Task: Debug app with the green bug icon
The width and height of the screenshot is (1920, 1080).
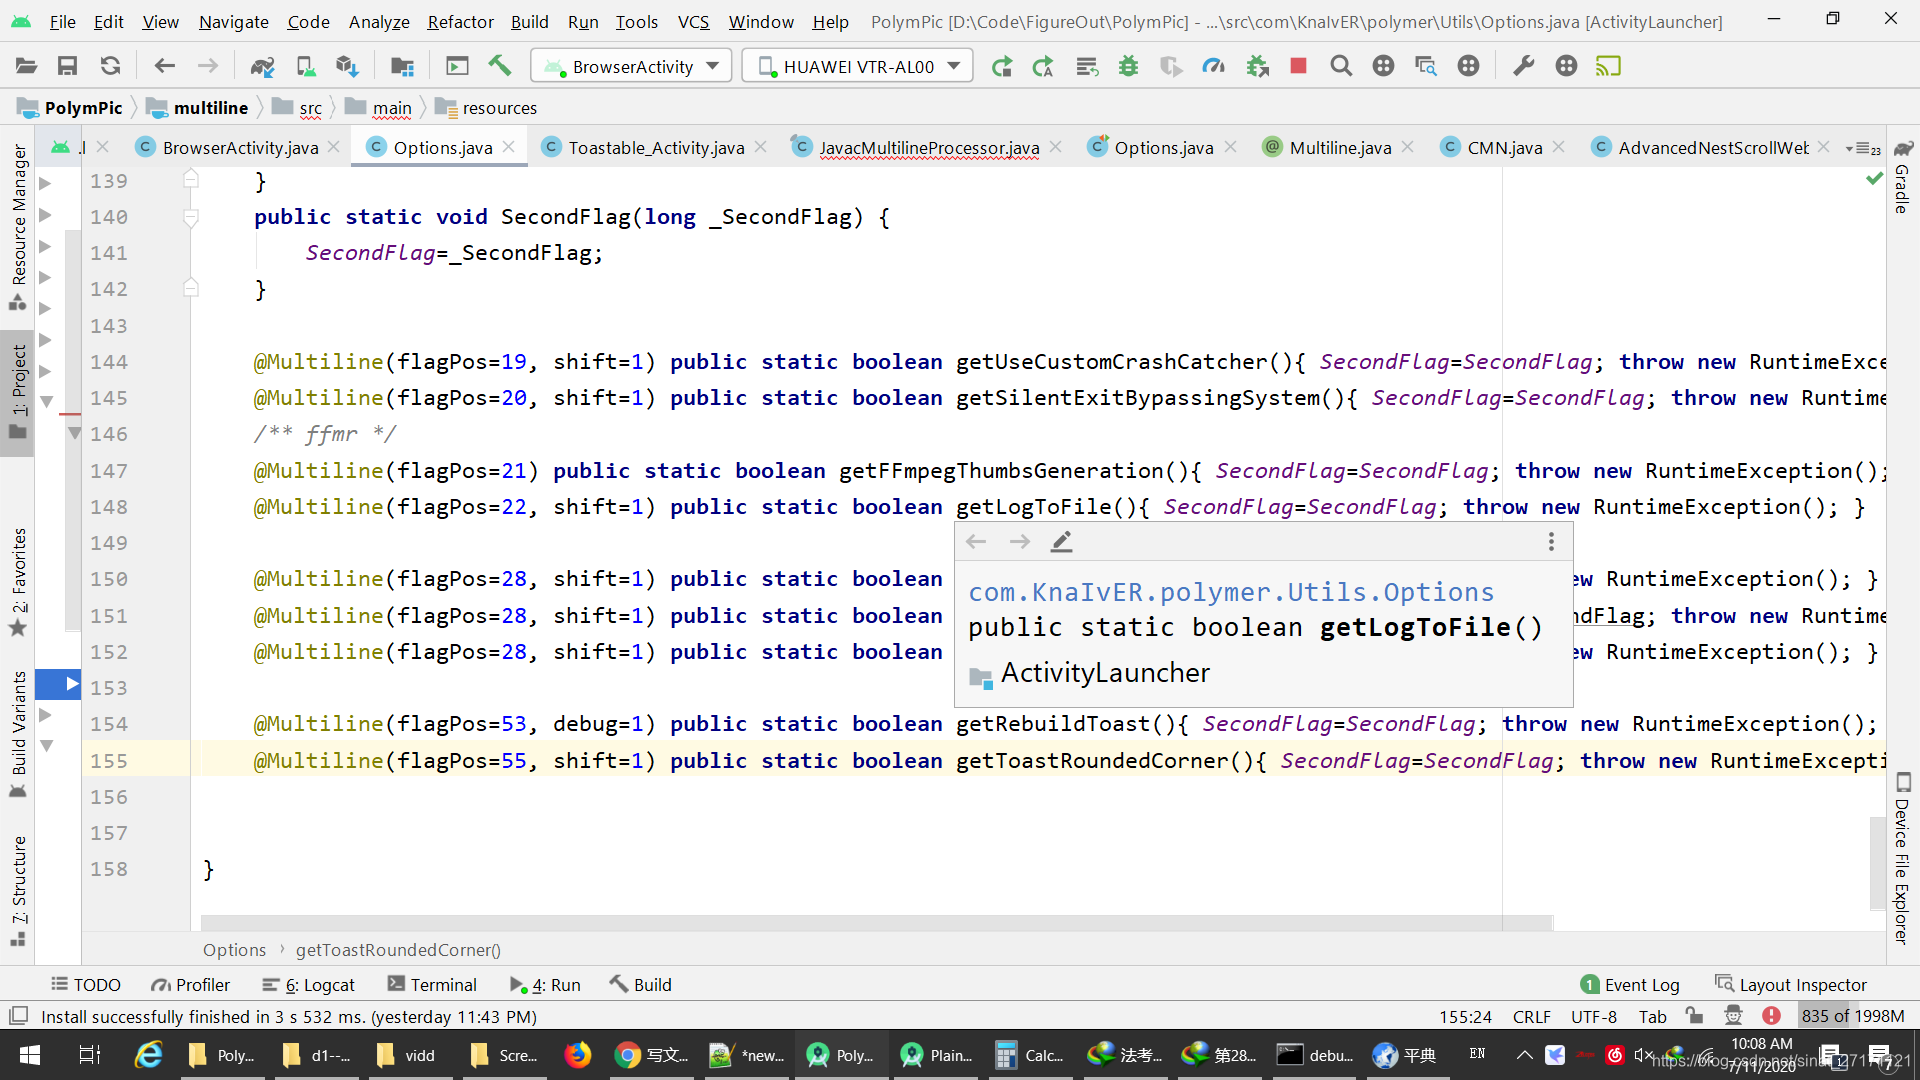Action: [1128, 66]
